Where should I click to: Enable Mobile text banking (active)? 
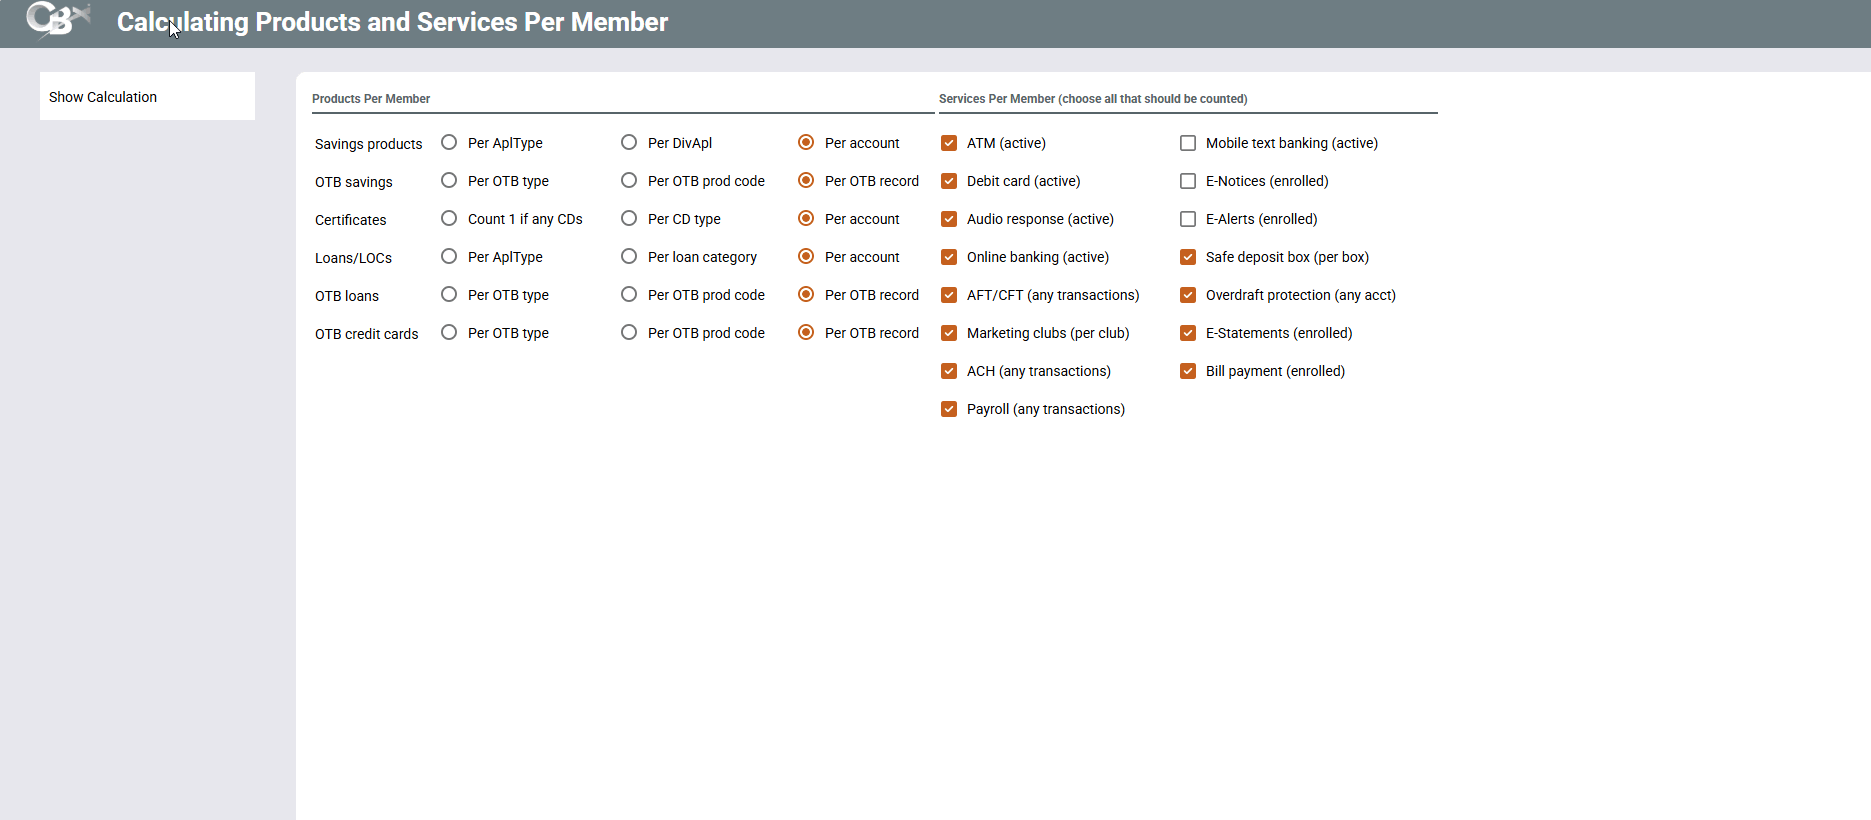pyautogui.click(x=1188, y=143)
